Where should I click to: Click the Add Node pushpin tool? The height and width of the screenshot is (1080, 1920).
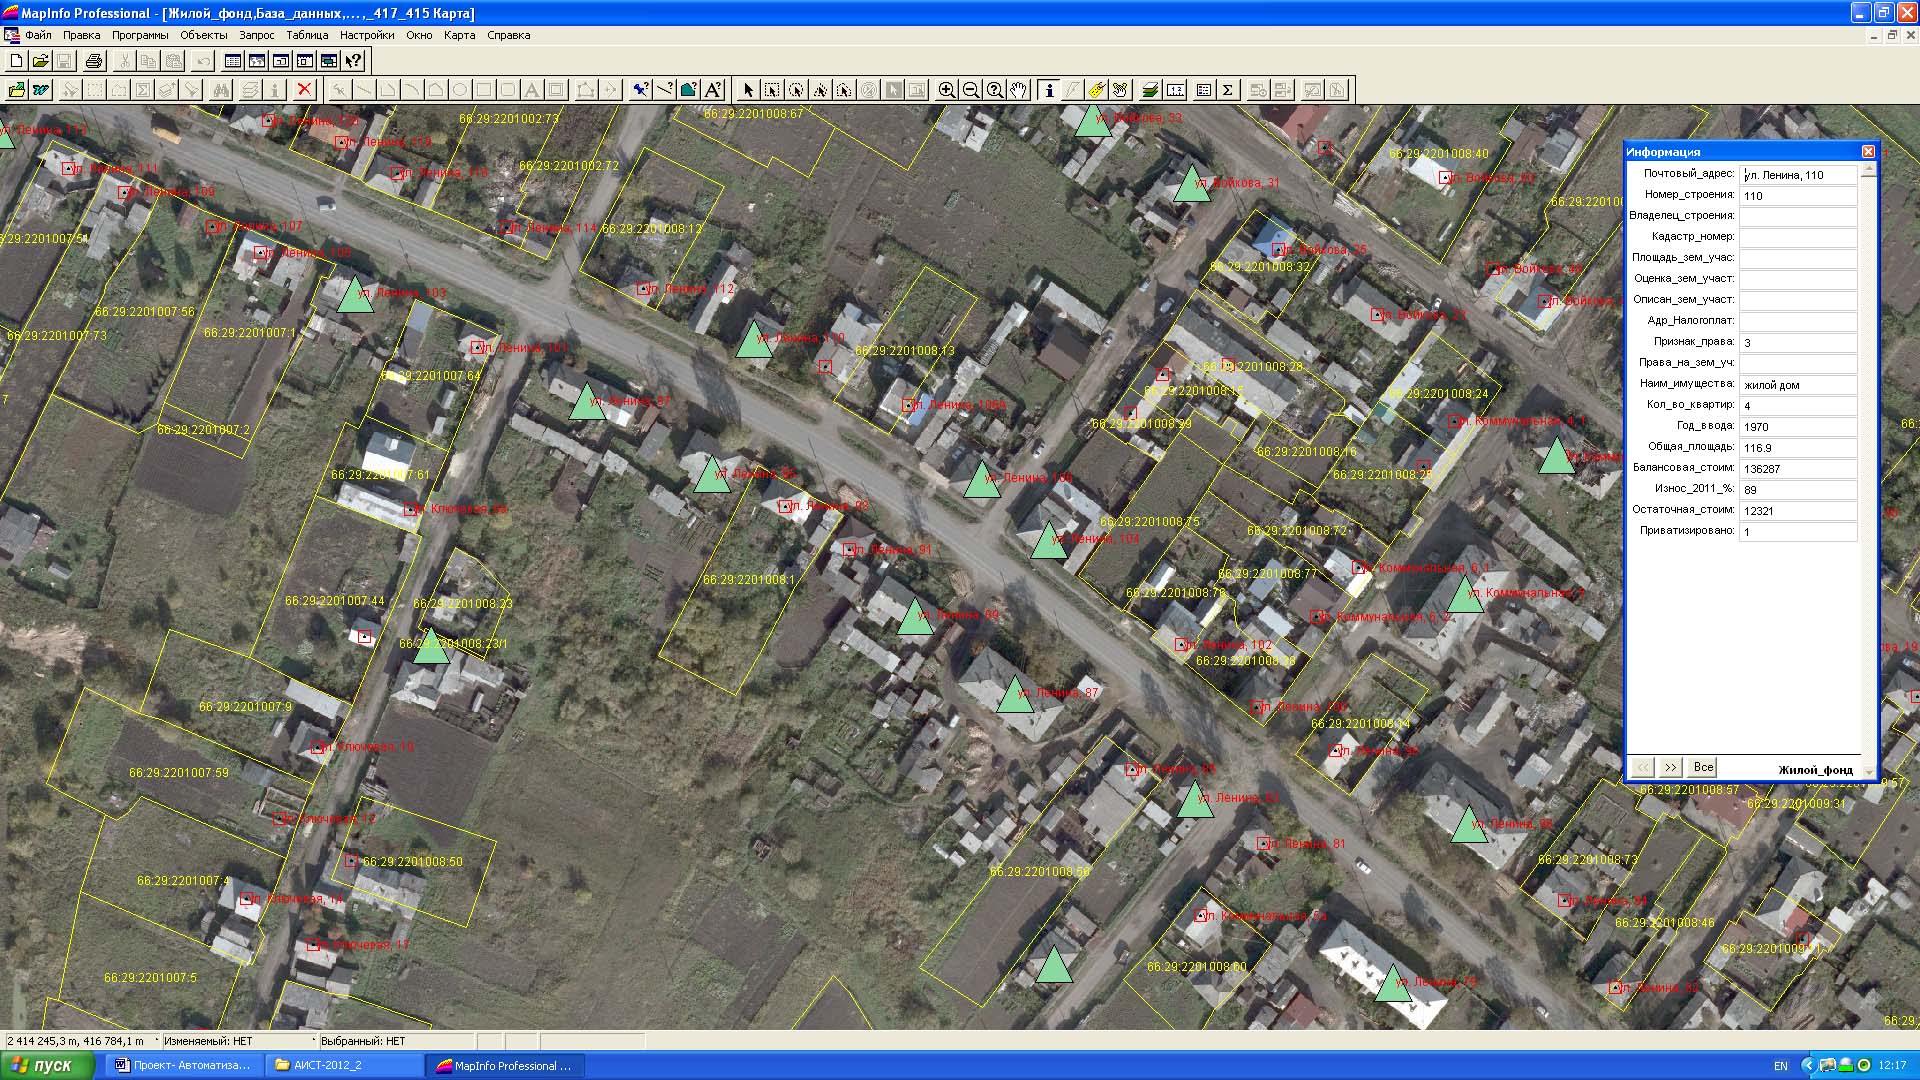[640, 90]
